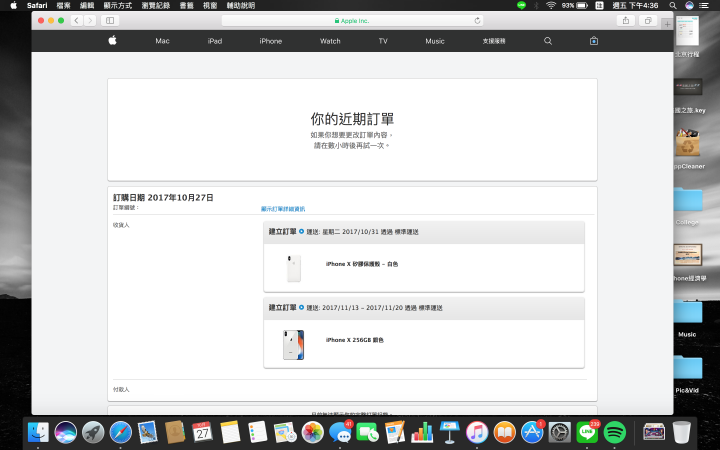Go to Music in Apple navigation
720x450 pixels.
point(435,41)
